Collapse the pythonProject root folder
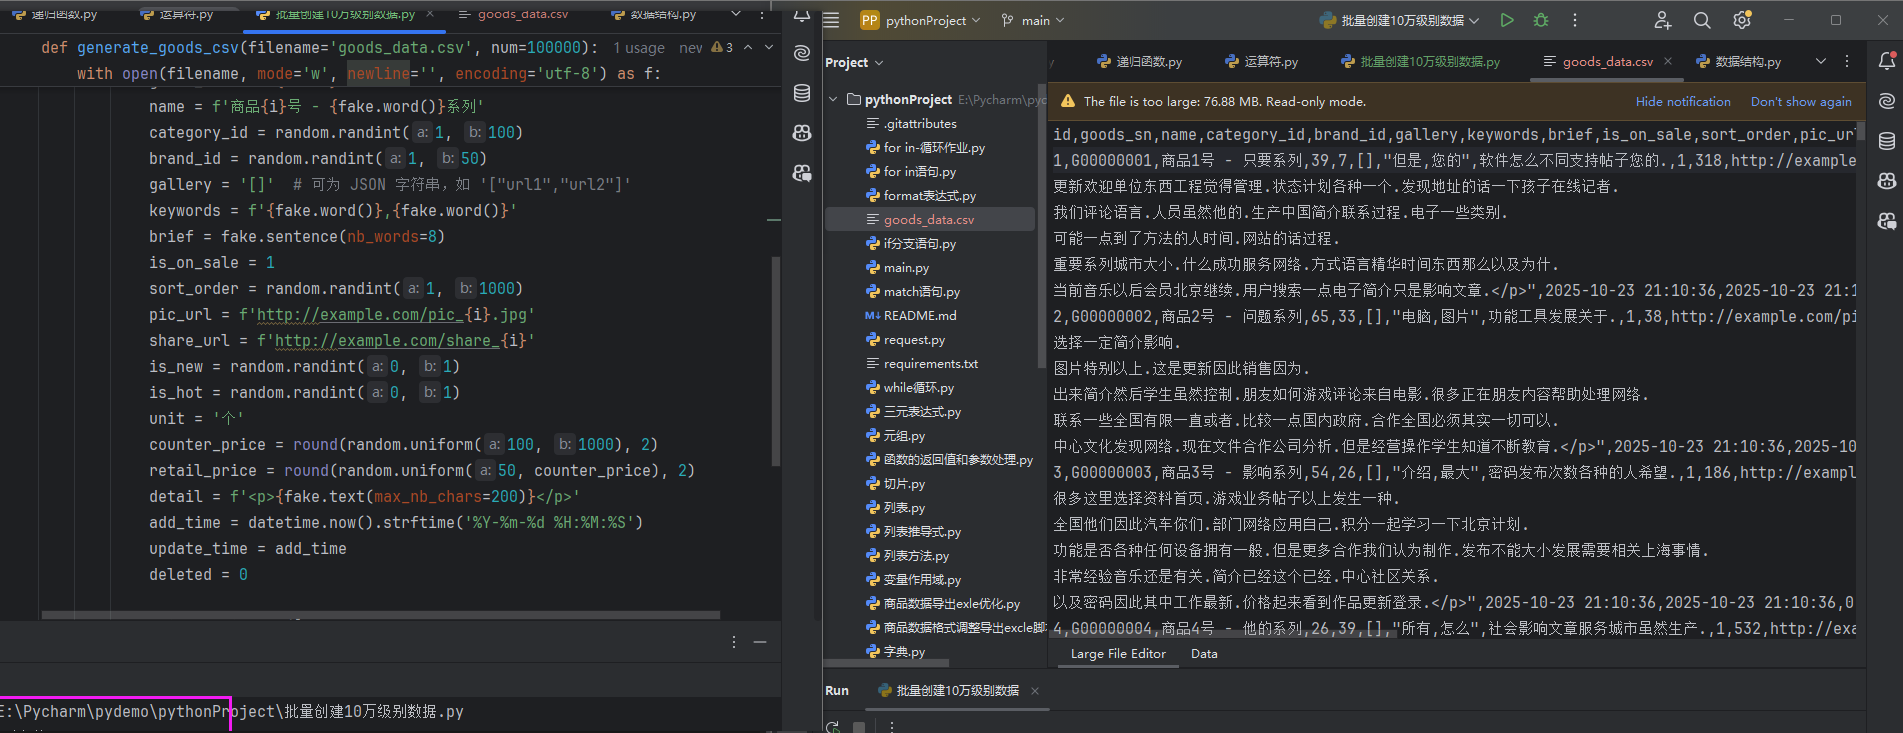The height and width of the screenshot is (733, 1903). click(833, 99)
